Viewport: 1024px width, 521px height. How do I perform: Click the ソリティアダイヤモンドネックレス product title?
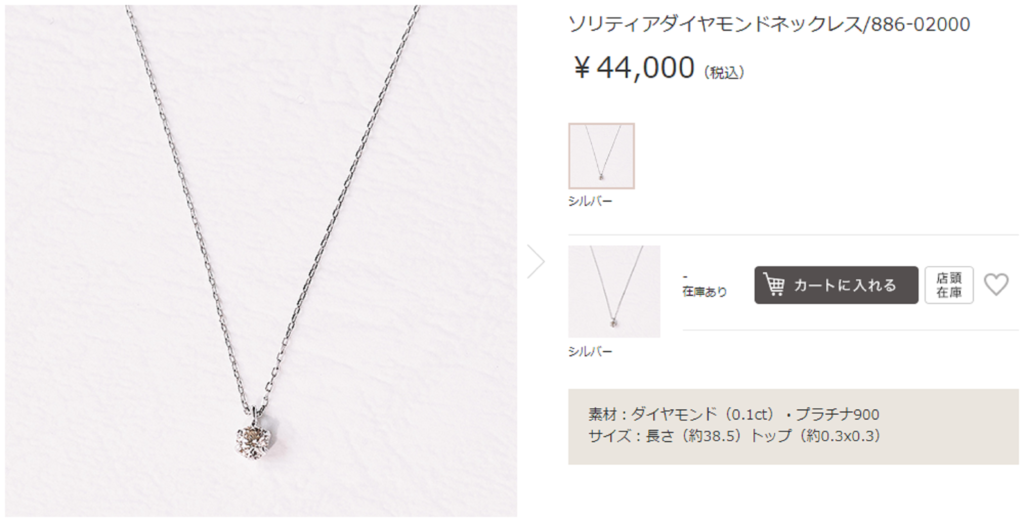pos(716,25)
